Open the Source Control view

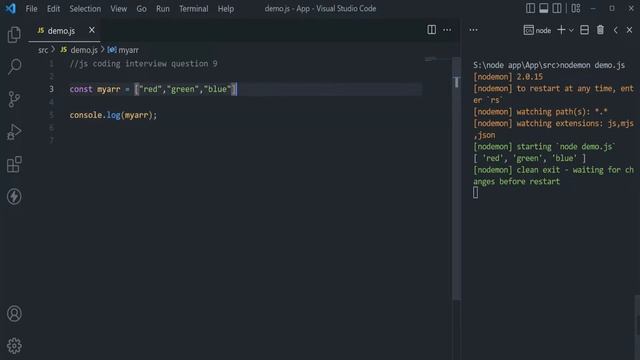tap(14, 99)
